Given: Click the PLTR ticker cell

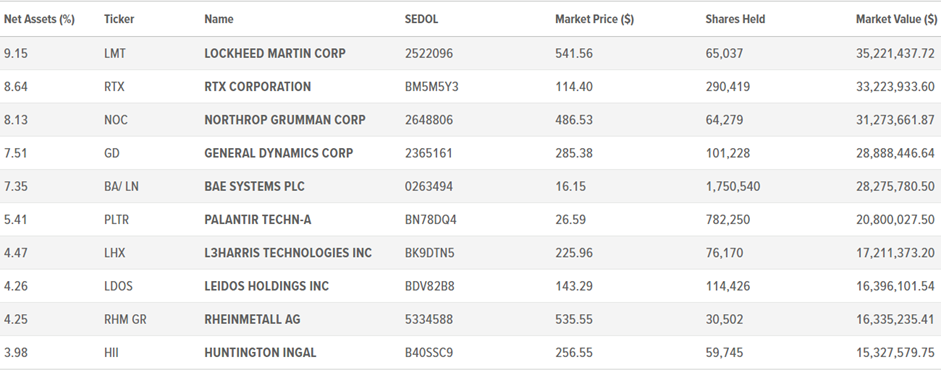Looking at the screenshot, I should (x=116, y=220).
